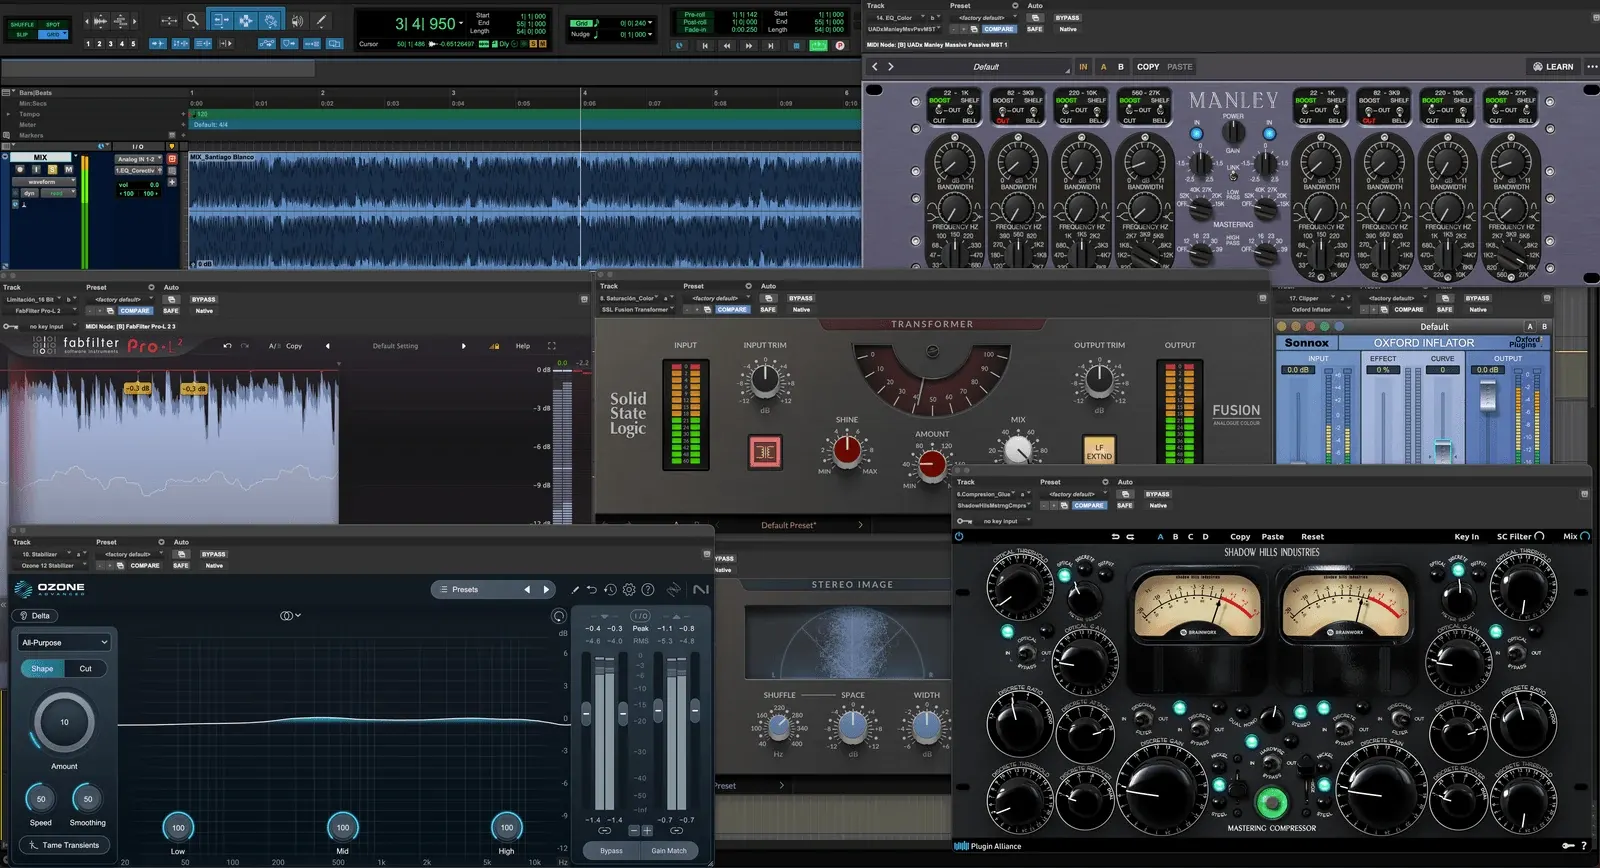
Task: Go to next preset arrow in FabFilter
Action: tap(463, 346)
